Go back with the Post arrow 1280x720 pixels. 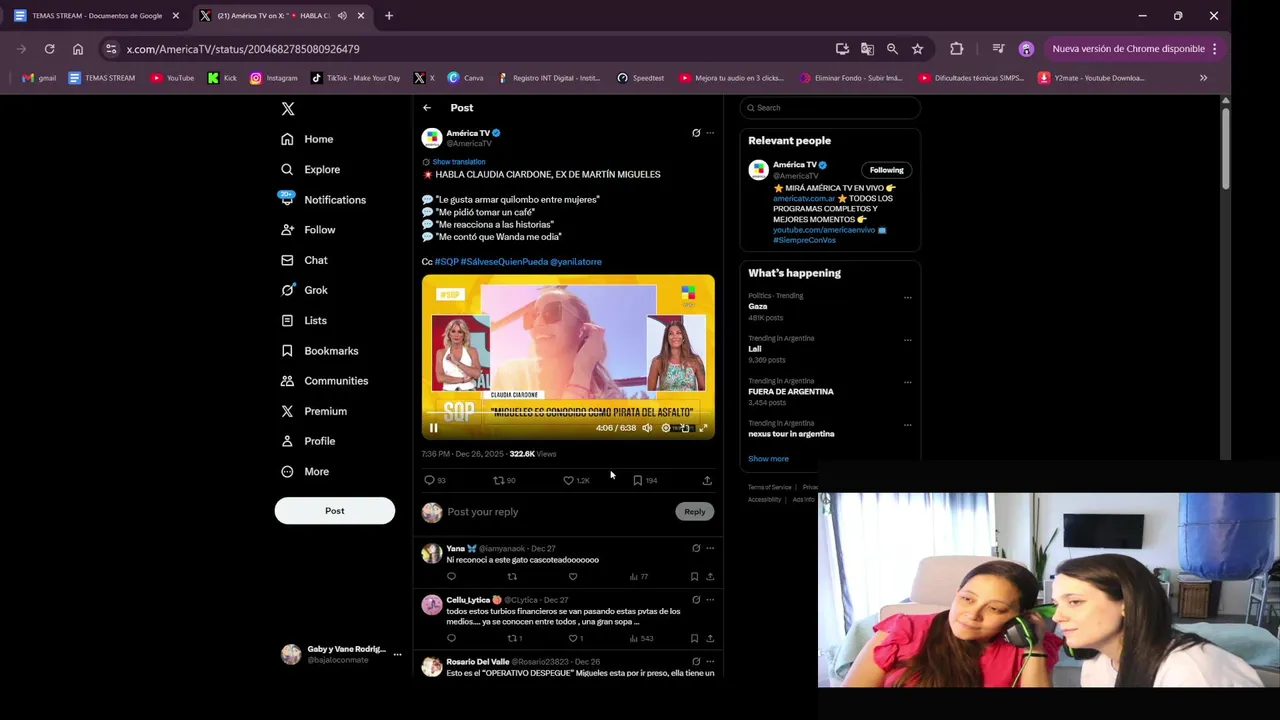point(427,108)
